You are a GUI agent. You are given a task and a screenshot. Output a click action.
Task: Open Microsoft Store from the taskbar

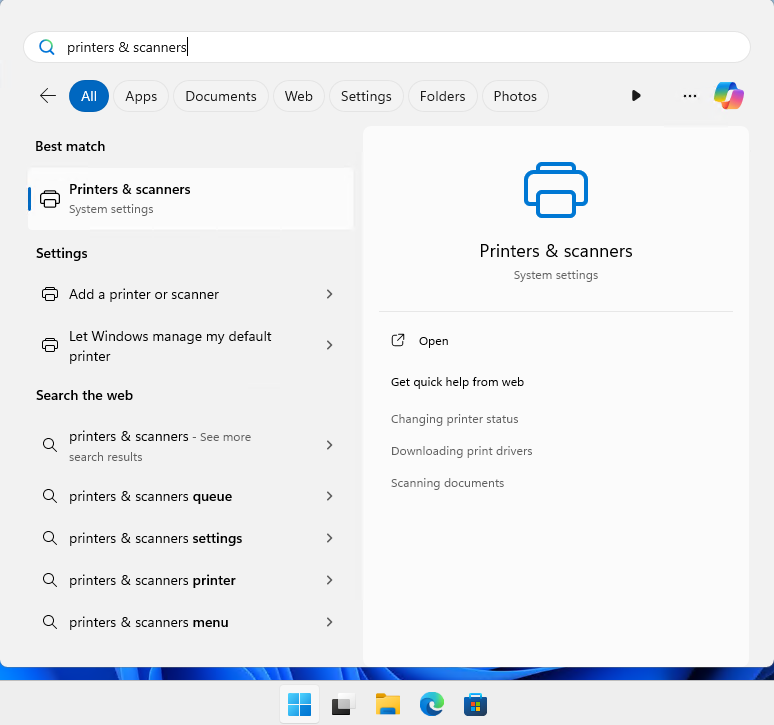click(475, 704)
